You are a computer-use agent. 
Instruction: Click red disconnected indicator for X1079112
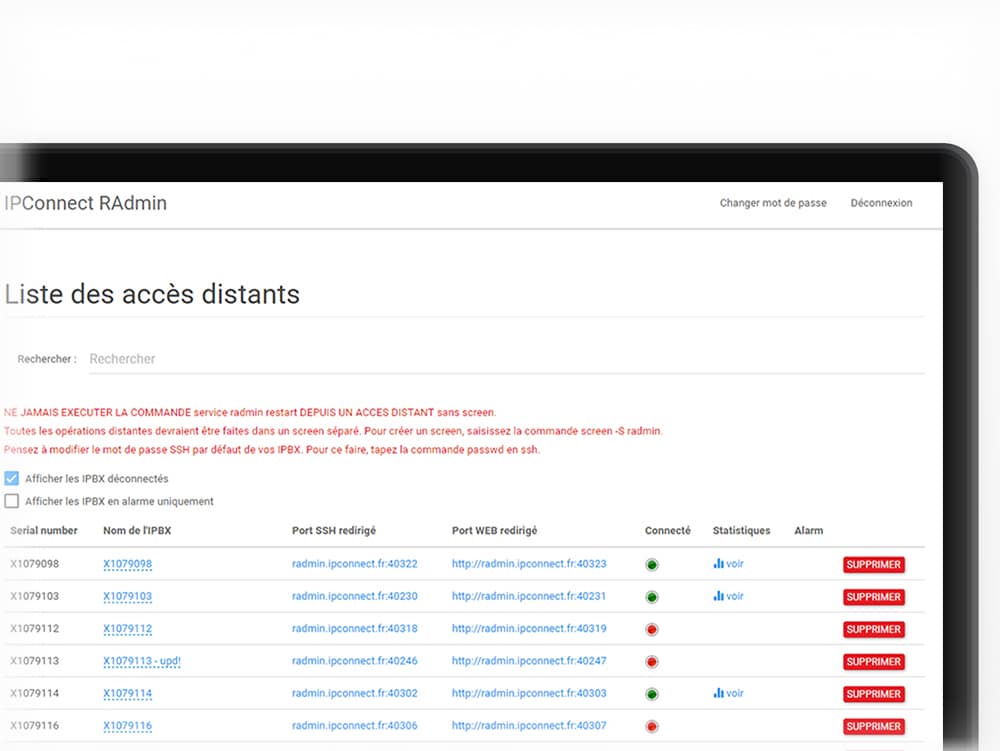(x=652, y=630)
